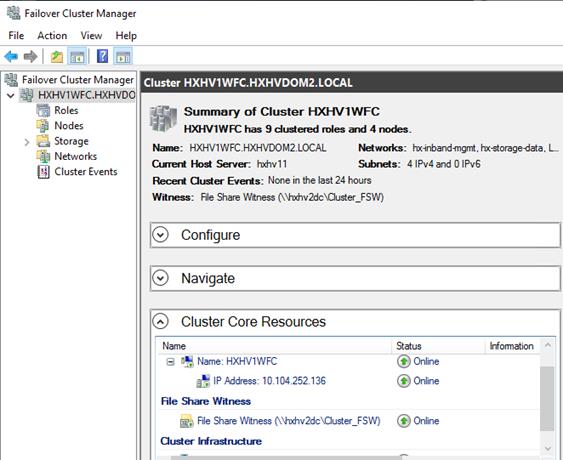The width and height of the screenshot is (563, 460).
Task: Open the View menu
Action: click(x=91, y=36)
